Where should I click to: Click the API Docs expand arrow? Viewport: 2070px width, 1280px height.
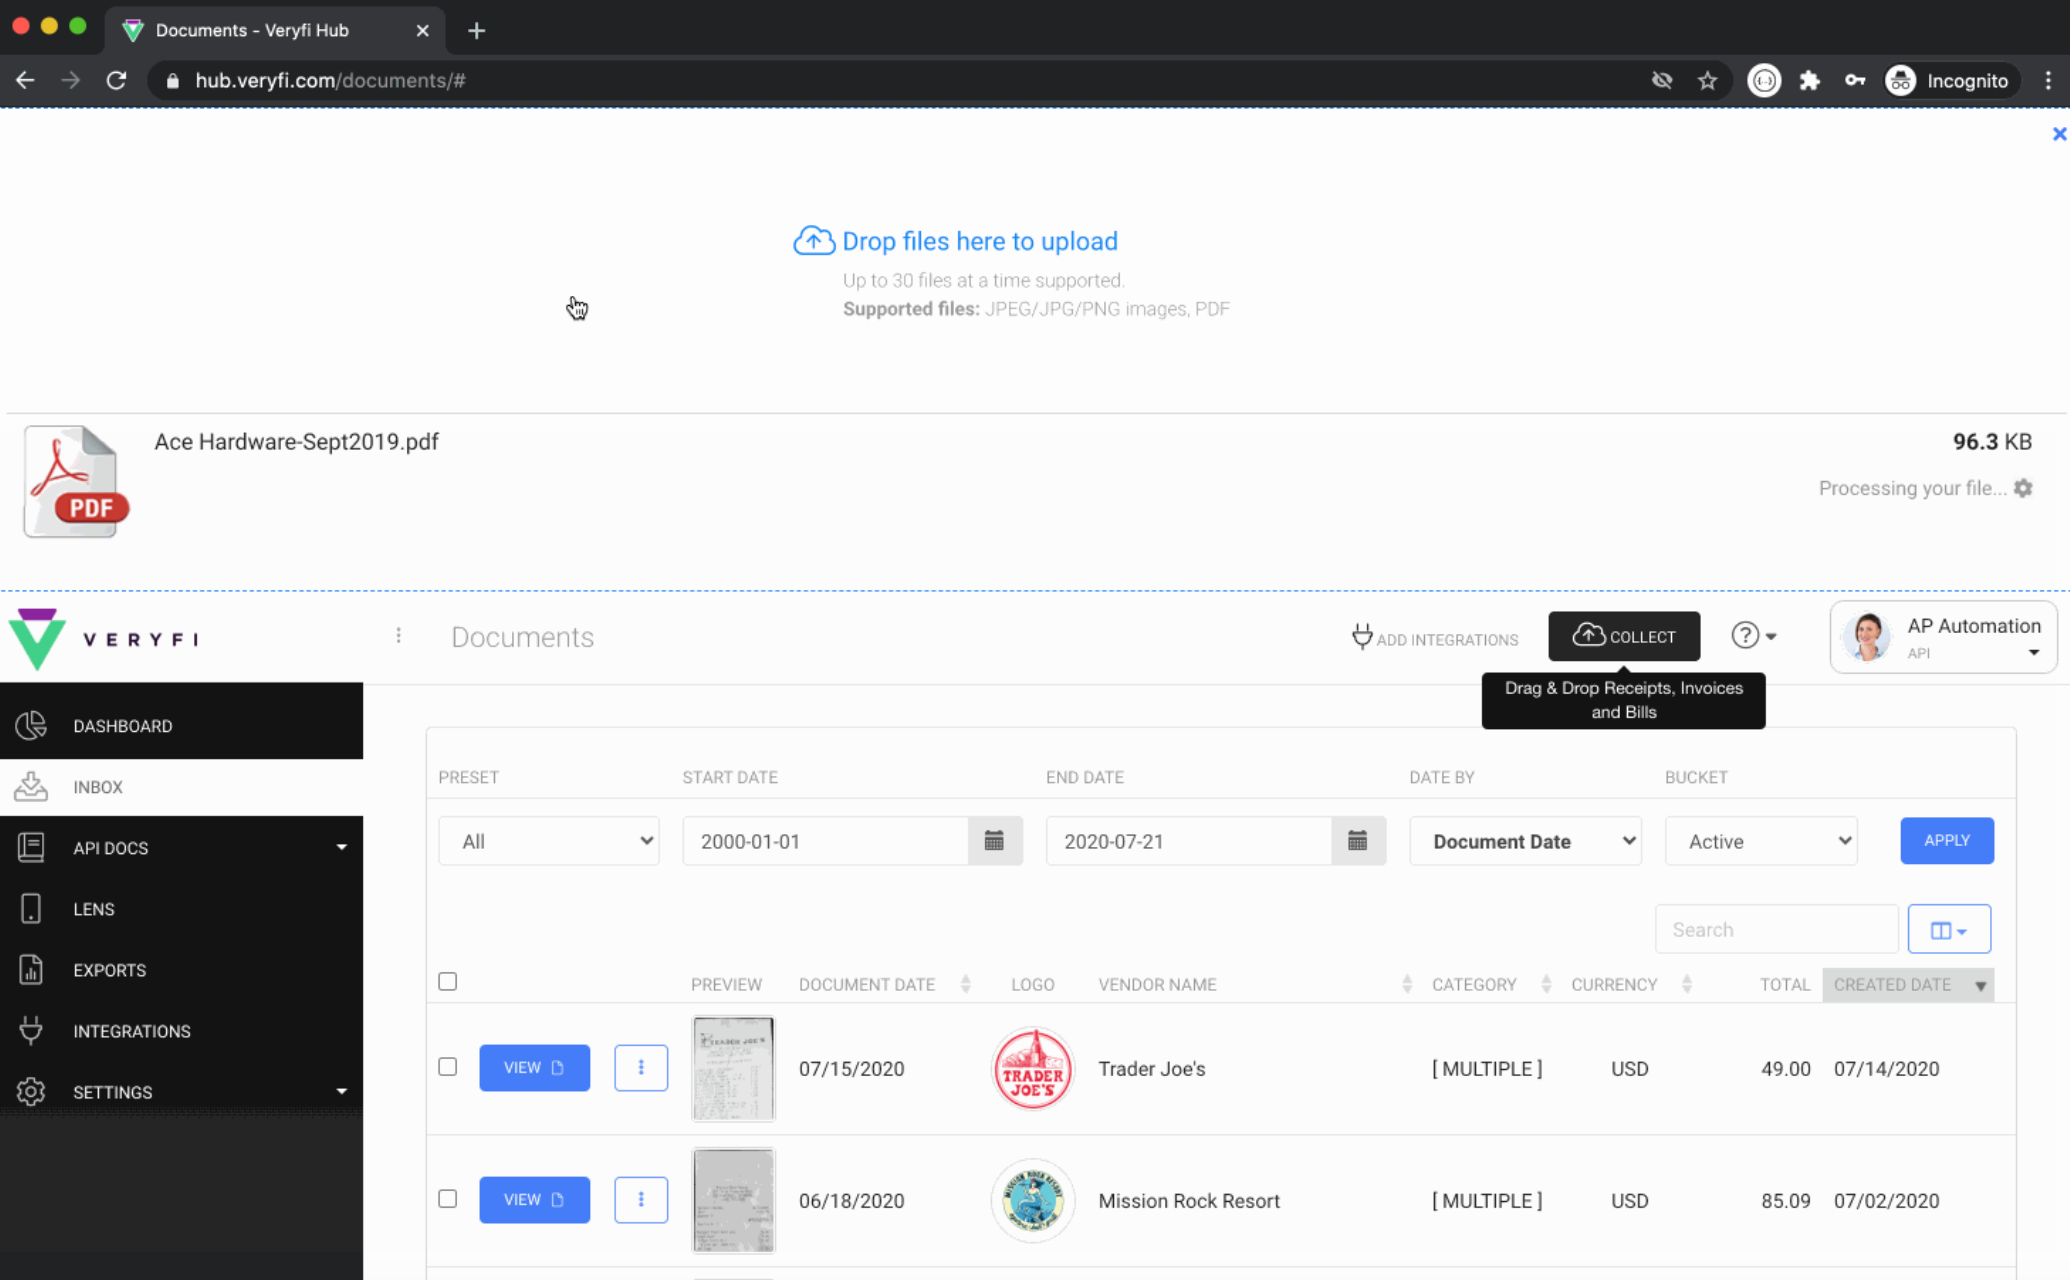(x=341, y=848)
